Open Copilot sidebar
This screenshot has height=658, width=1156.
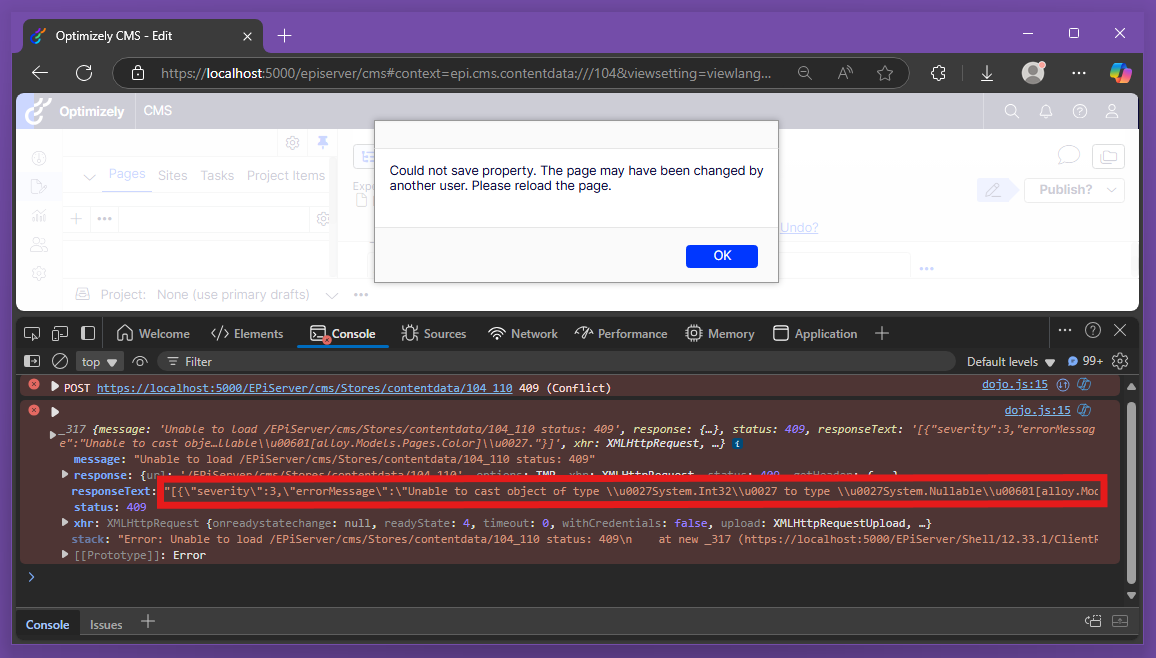tap(1120, 72)
